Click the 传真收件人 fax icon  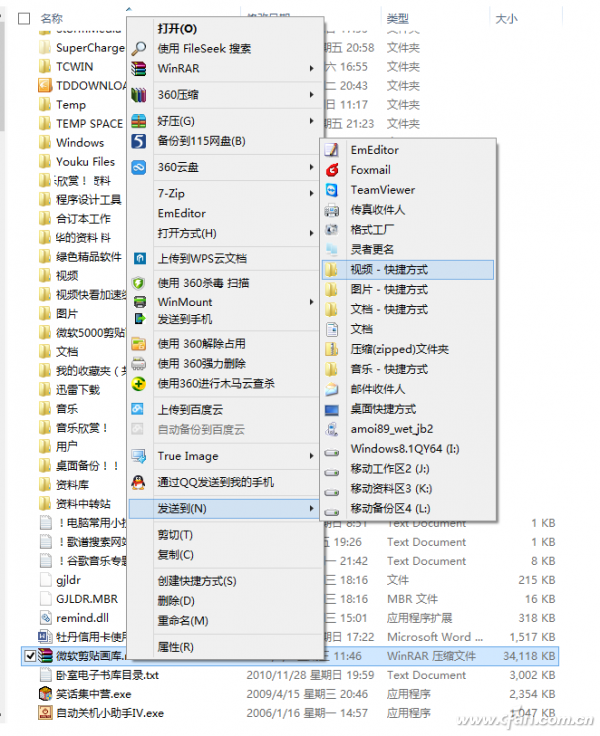332,210
